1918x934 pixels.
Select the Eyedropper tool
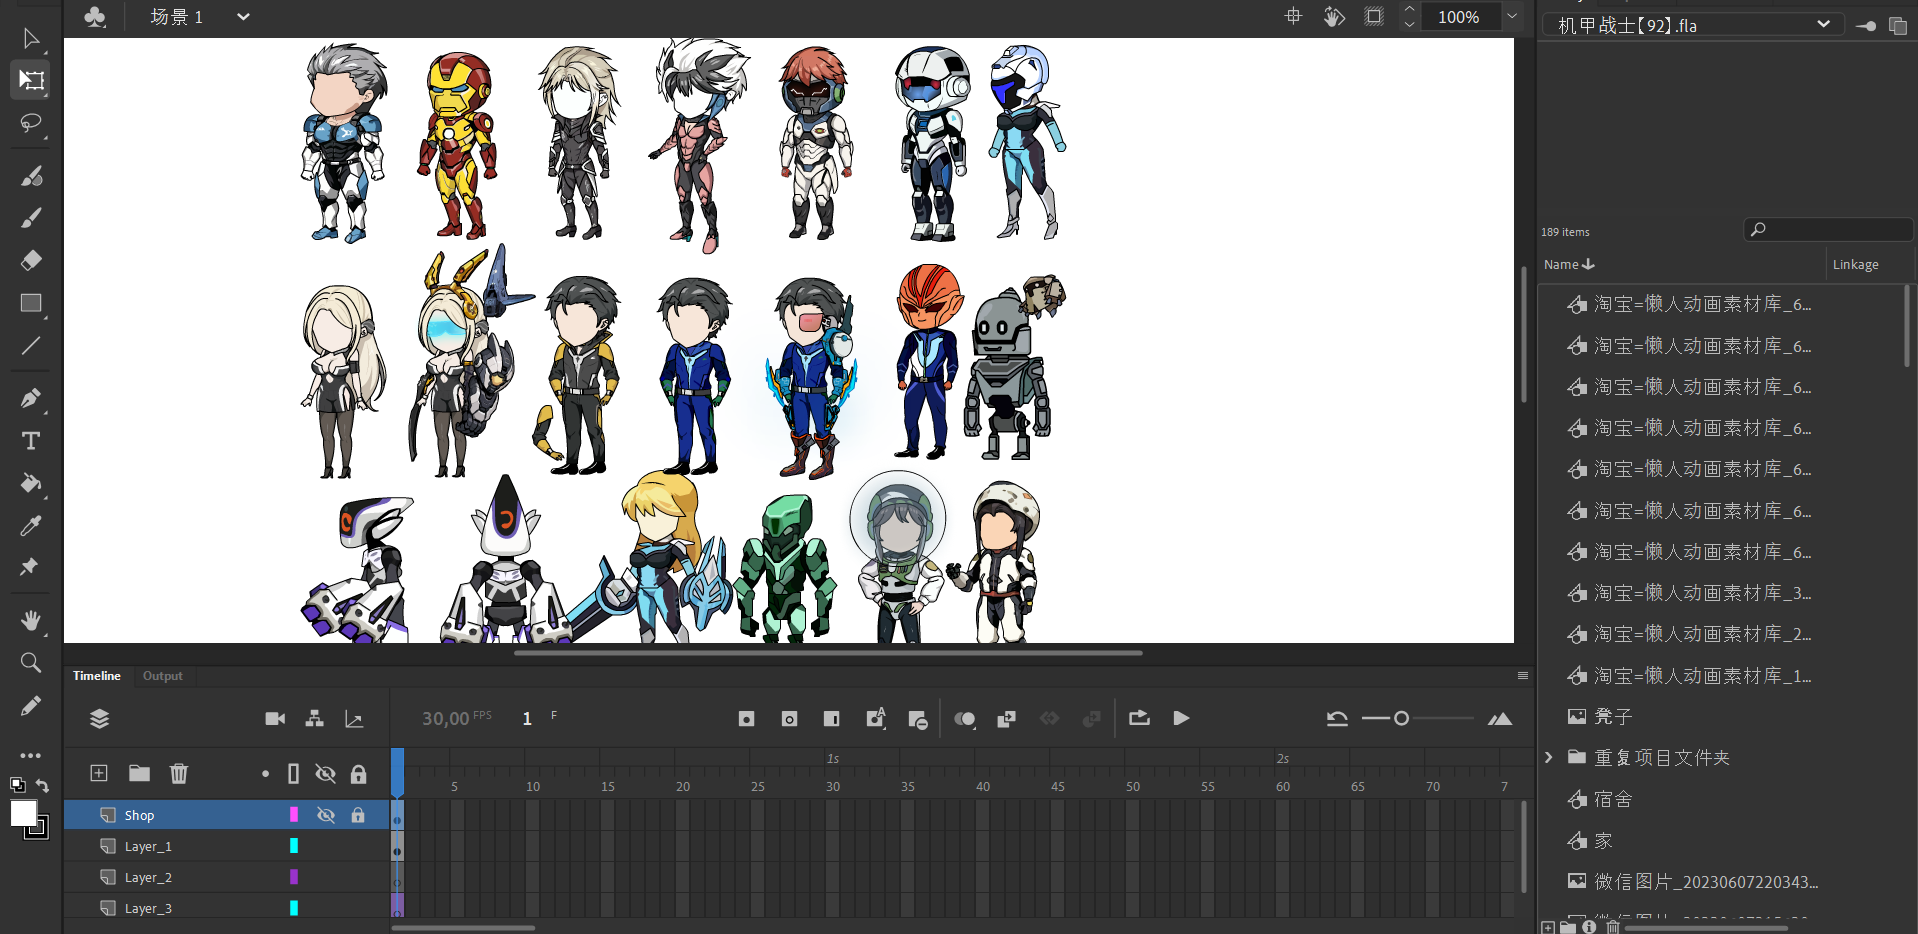coord(31,526)
